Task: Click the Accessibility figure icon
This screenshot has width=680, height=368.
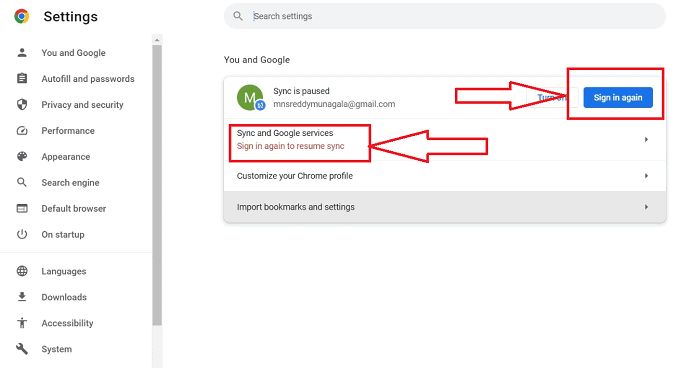Action: point(22,323)
